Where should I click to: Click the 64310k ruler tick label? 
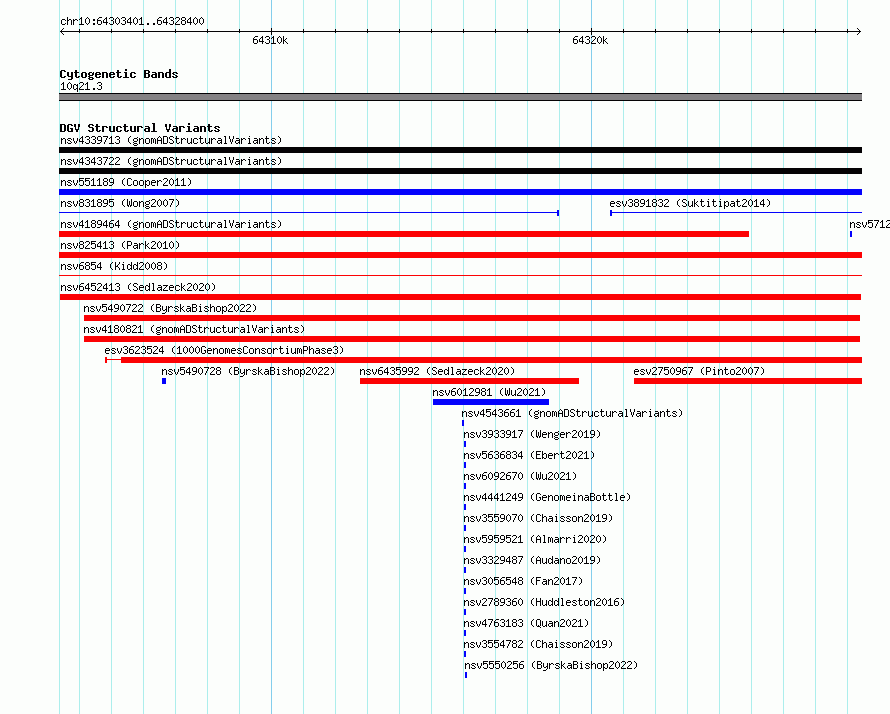(x=270, y=40)
